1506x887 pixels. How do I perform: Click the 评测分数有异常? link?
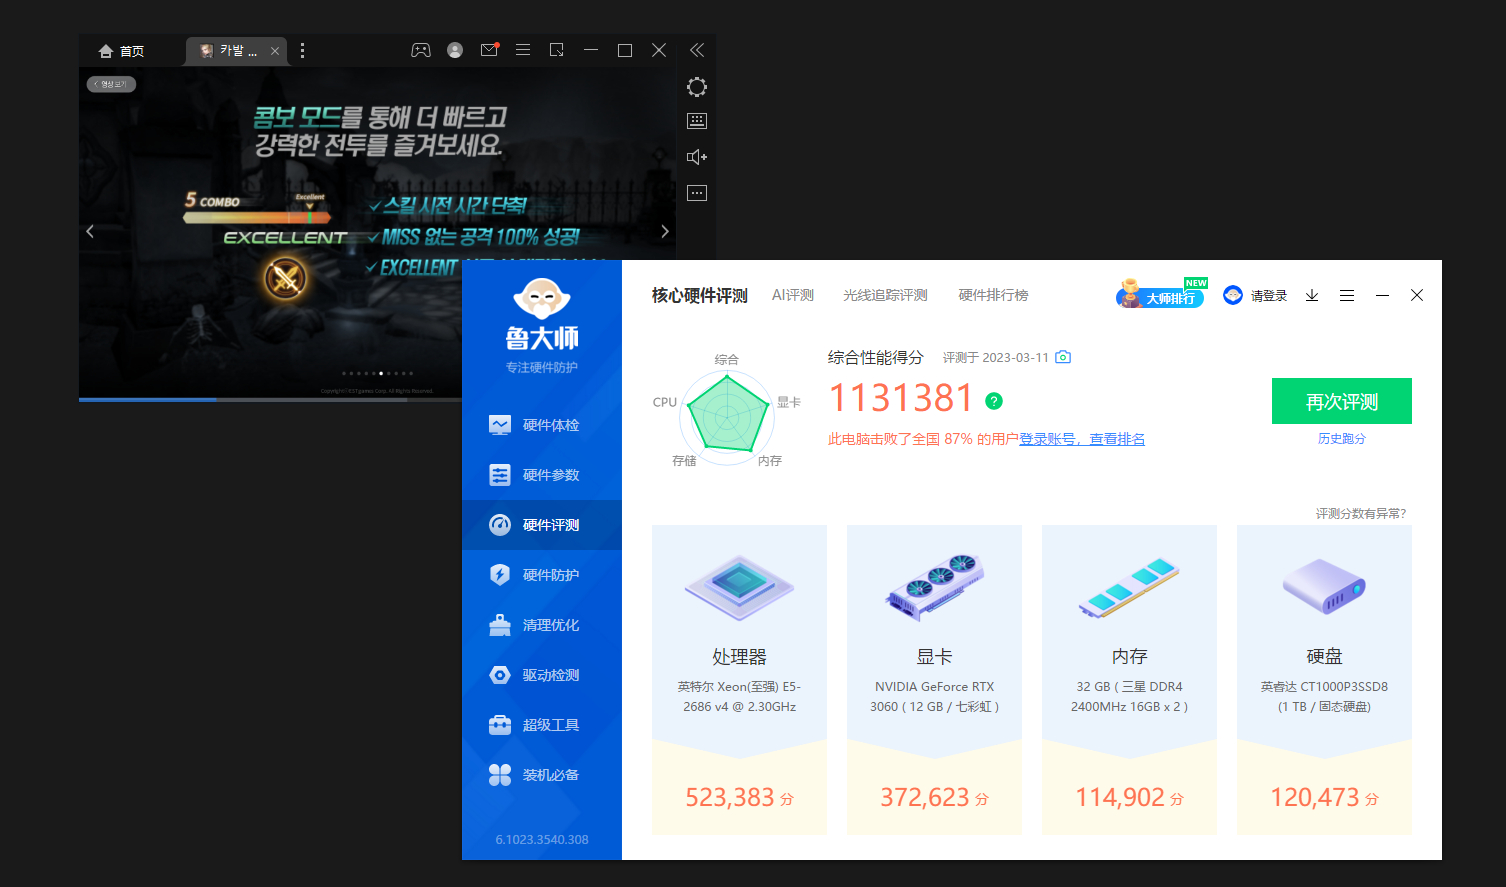tap(1361, 513)
